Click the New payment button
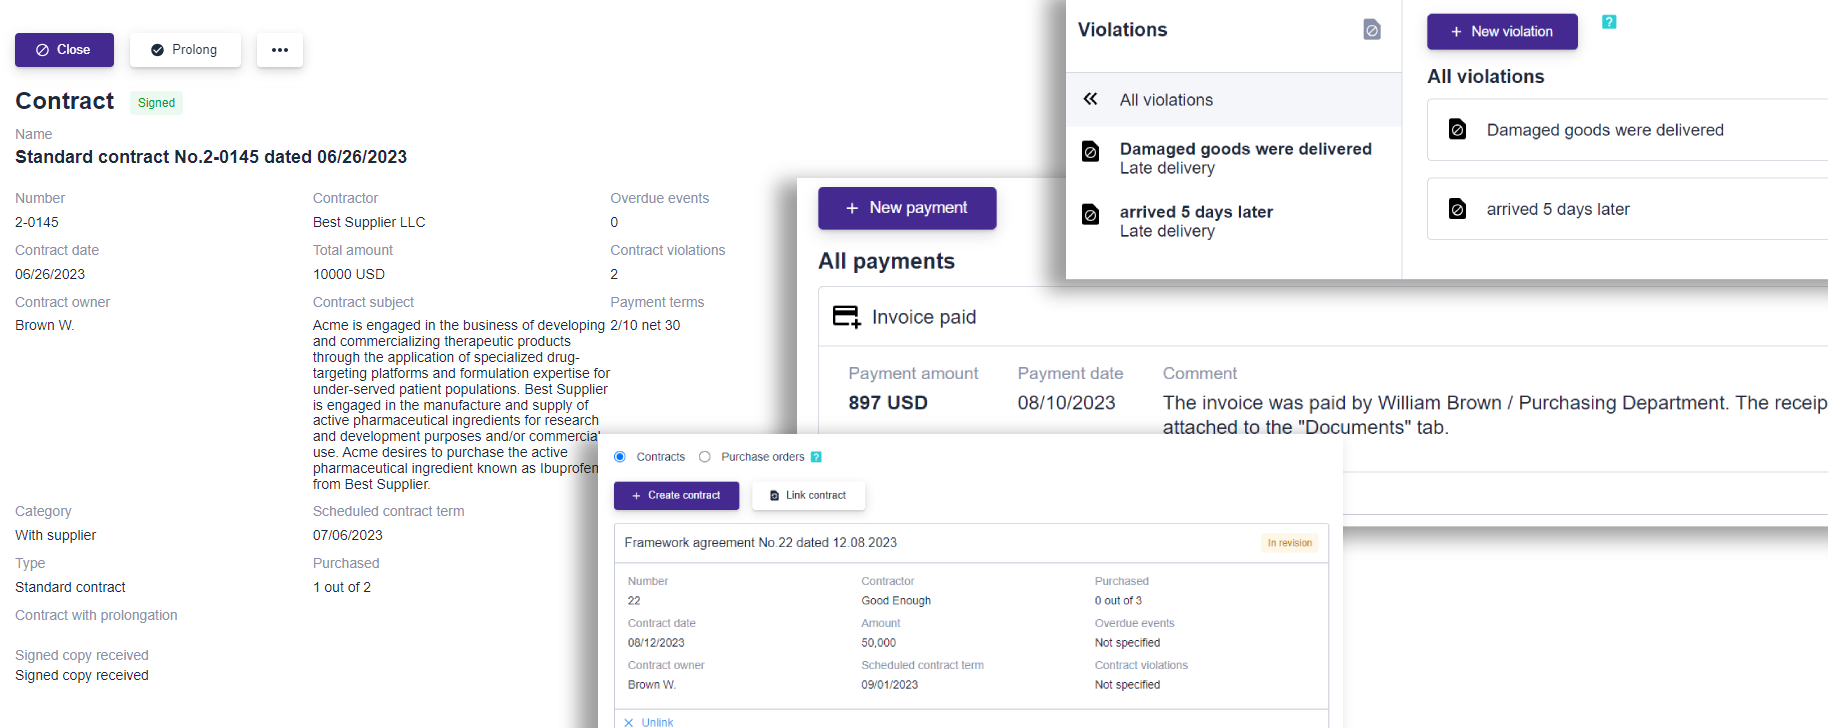1828x728 pixels. coord(906,208)
